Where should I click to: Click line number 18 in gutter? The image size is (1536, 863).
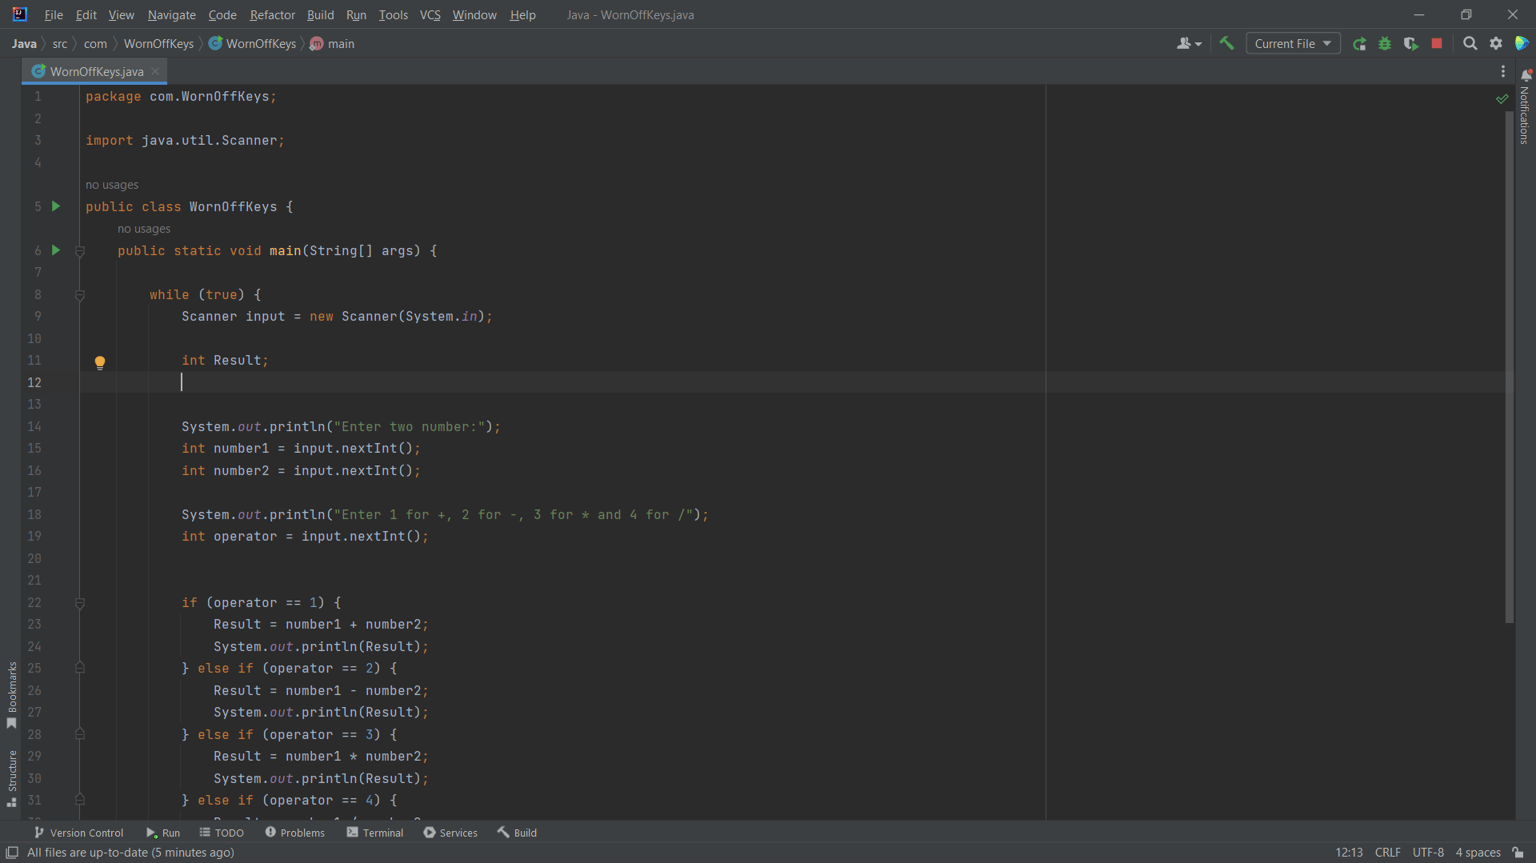pyautogui.click(x=34, y=514)
